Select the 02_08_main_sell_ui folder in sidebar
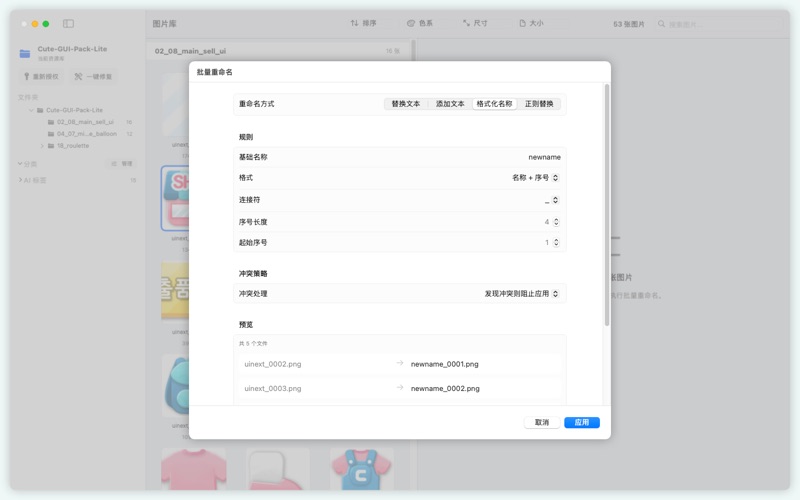The width and height of the screenshot is (800, 500). [x=85, y=122]
